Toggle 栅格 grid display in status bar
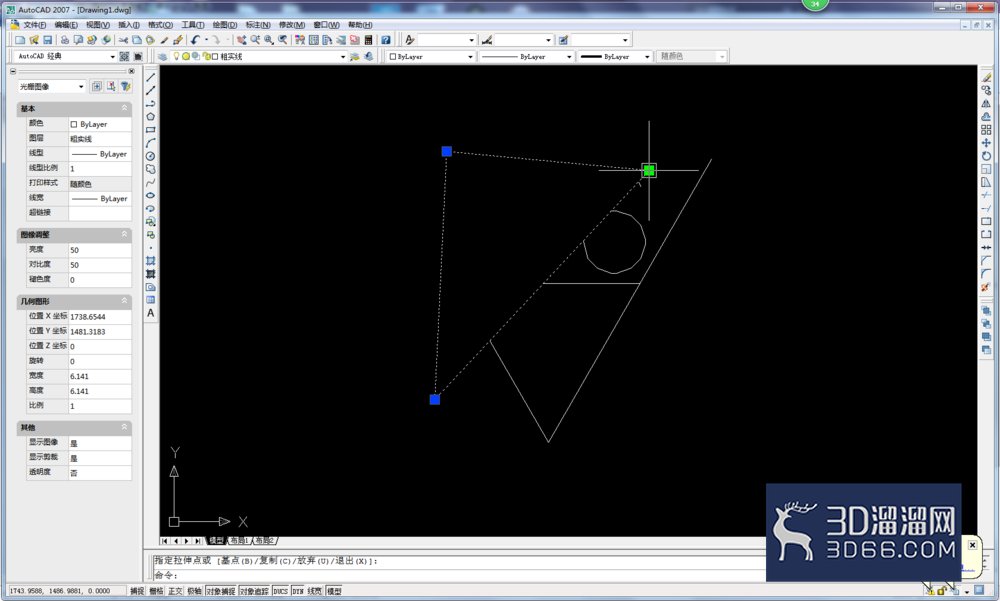This screenshot has width=1000, height=601. (156, 591)
